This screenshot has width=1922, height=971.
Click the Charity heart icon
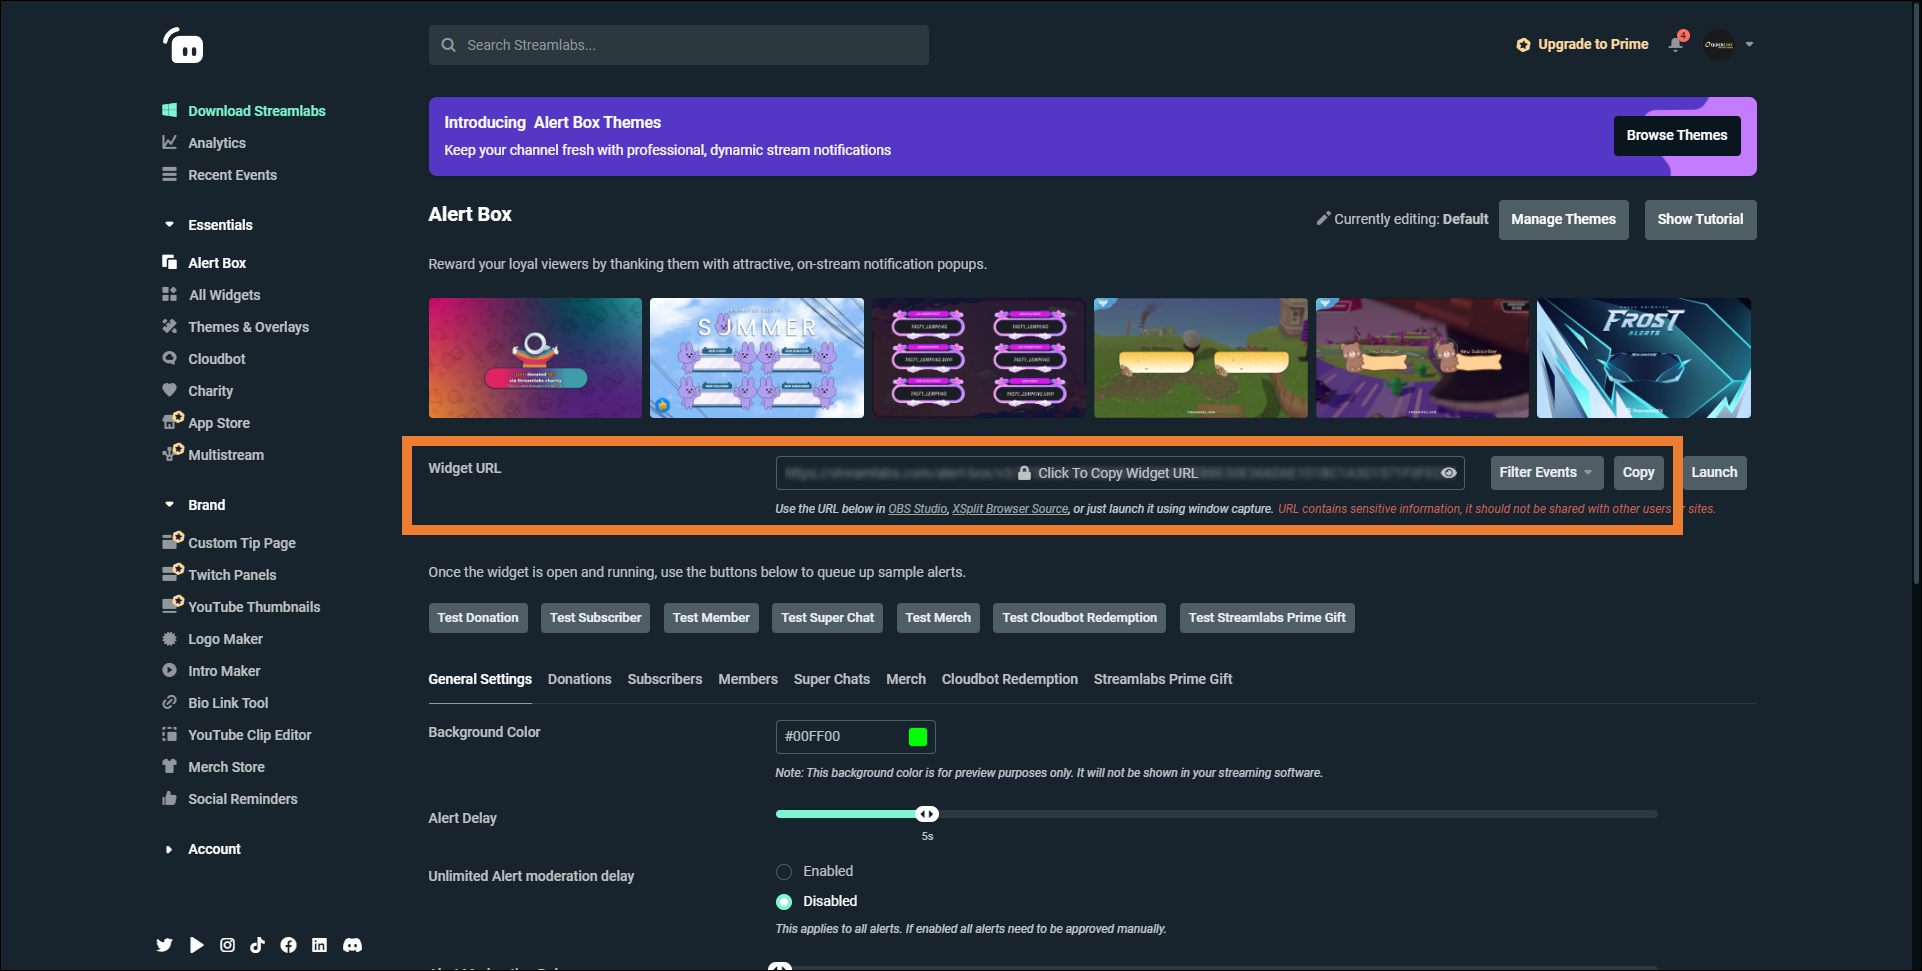170,390
